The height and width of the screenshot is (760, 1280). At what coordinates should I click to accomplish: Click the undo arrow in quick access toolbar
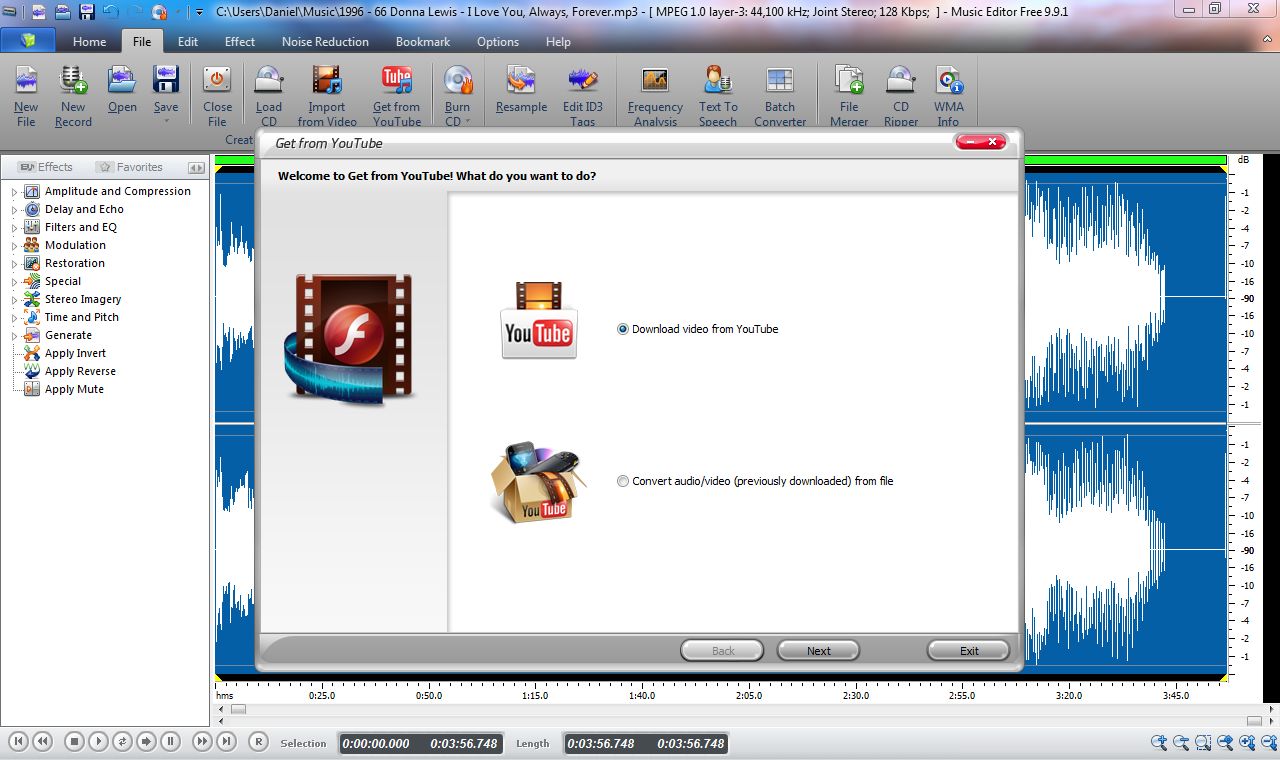[x=111, y=12]
